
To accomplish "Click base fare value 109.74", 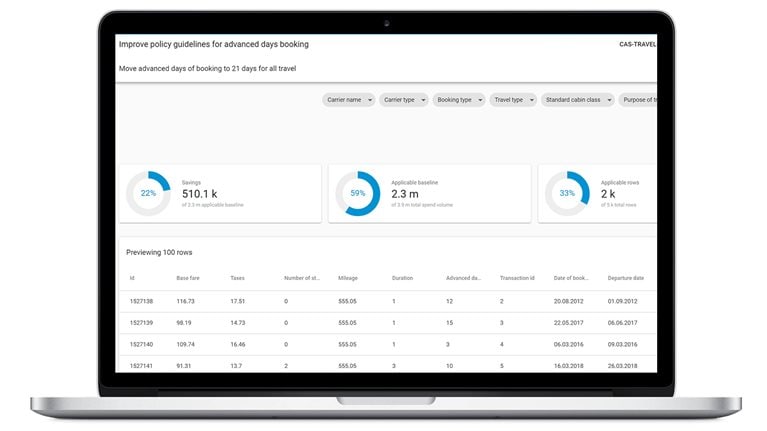I will pyautogui.click(x=185, y=344).
